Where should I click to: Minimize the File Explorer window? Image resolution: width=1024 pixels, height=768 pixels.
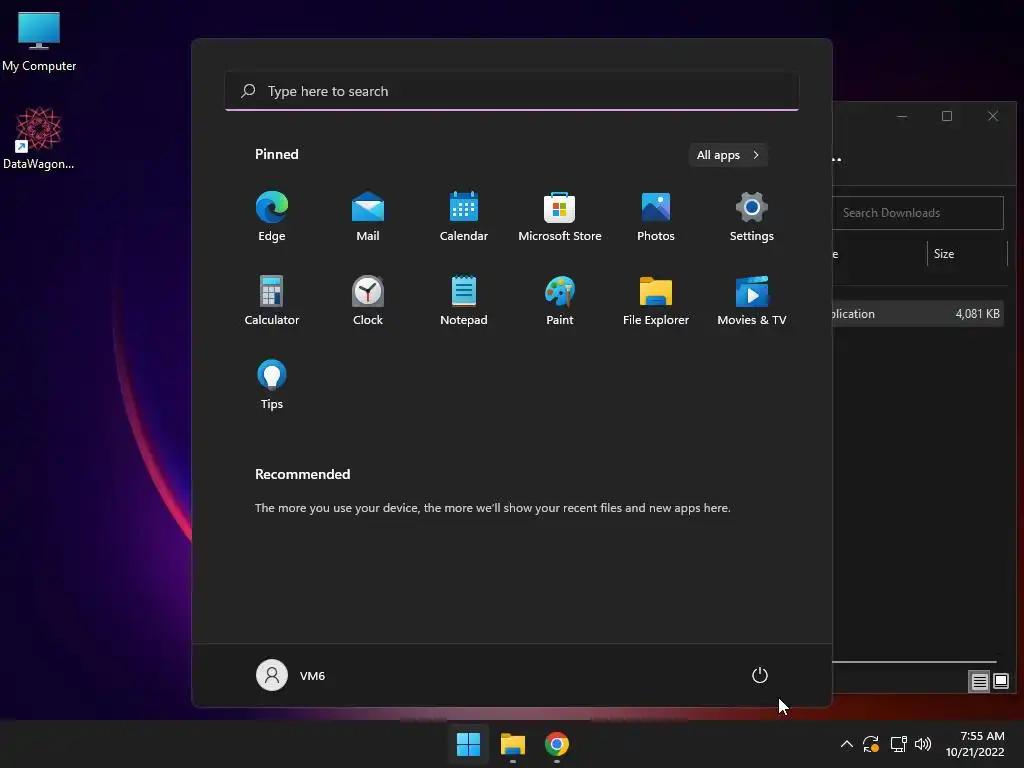(902, 116)
